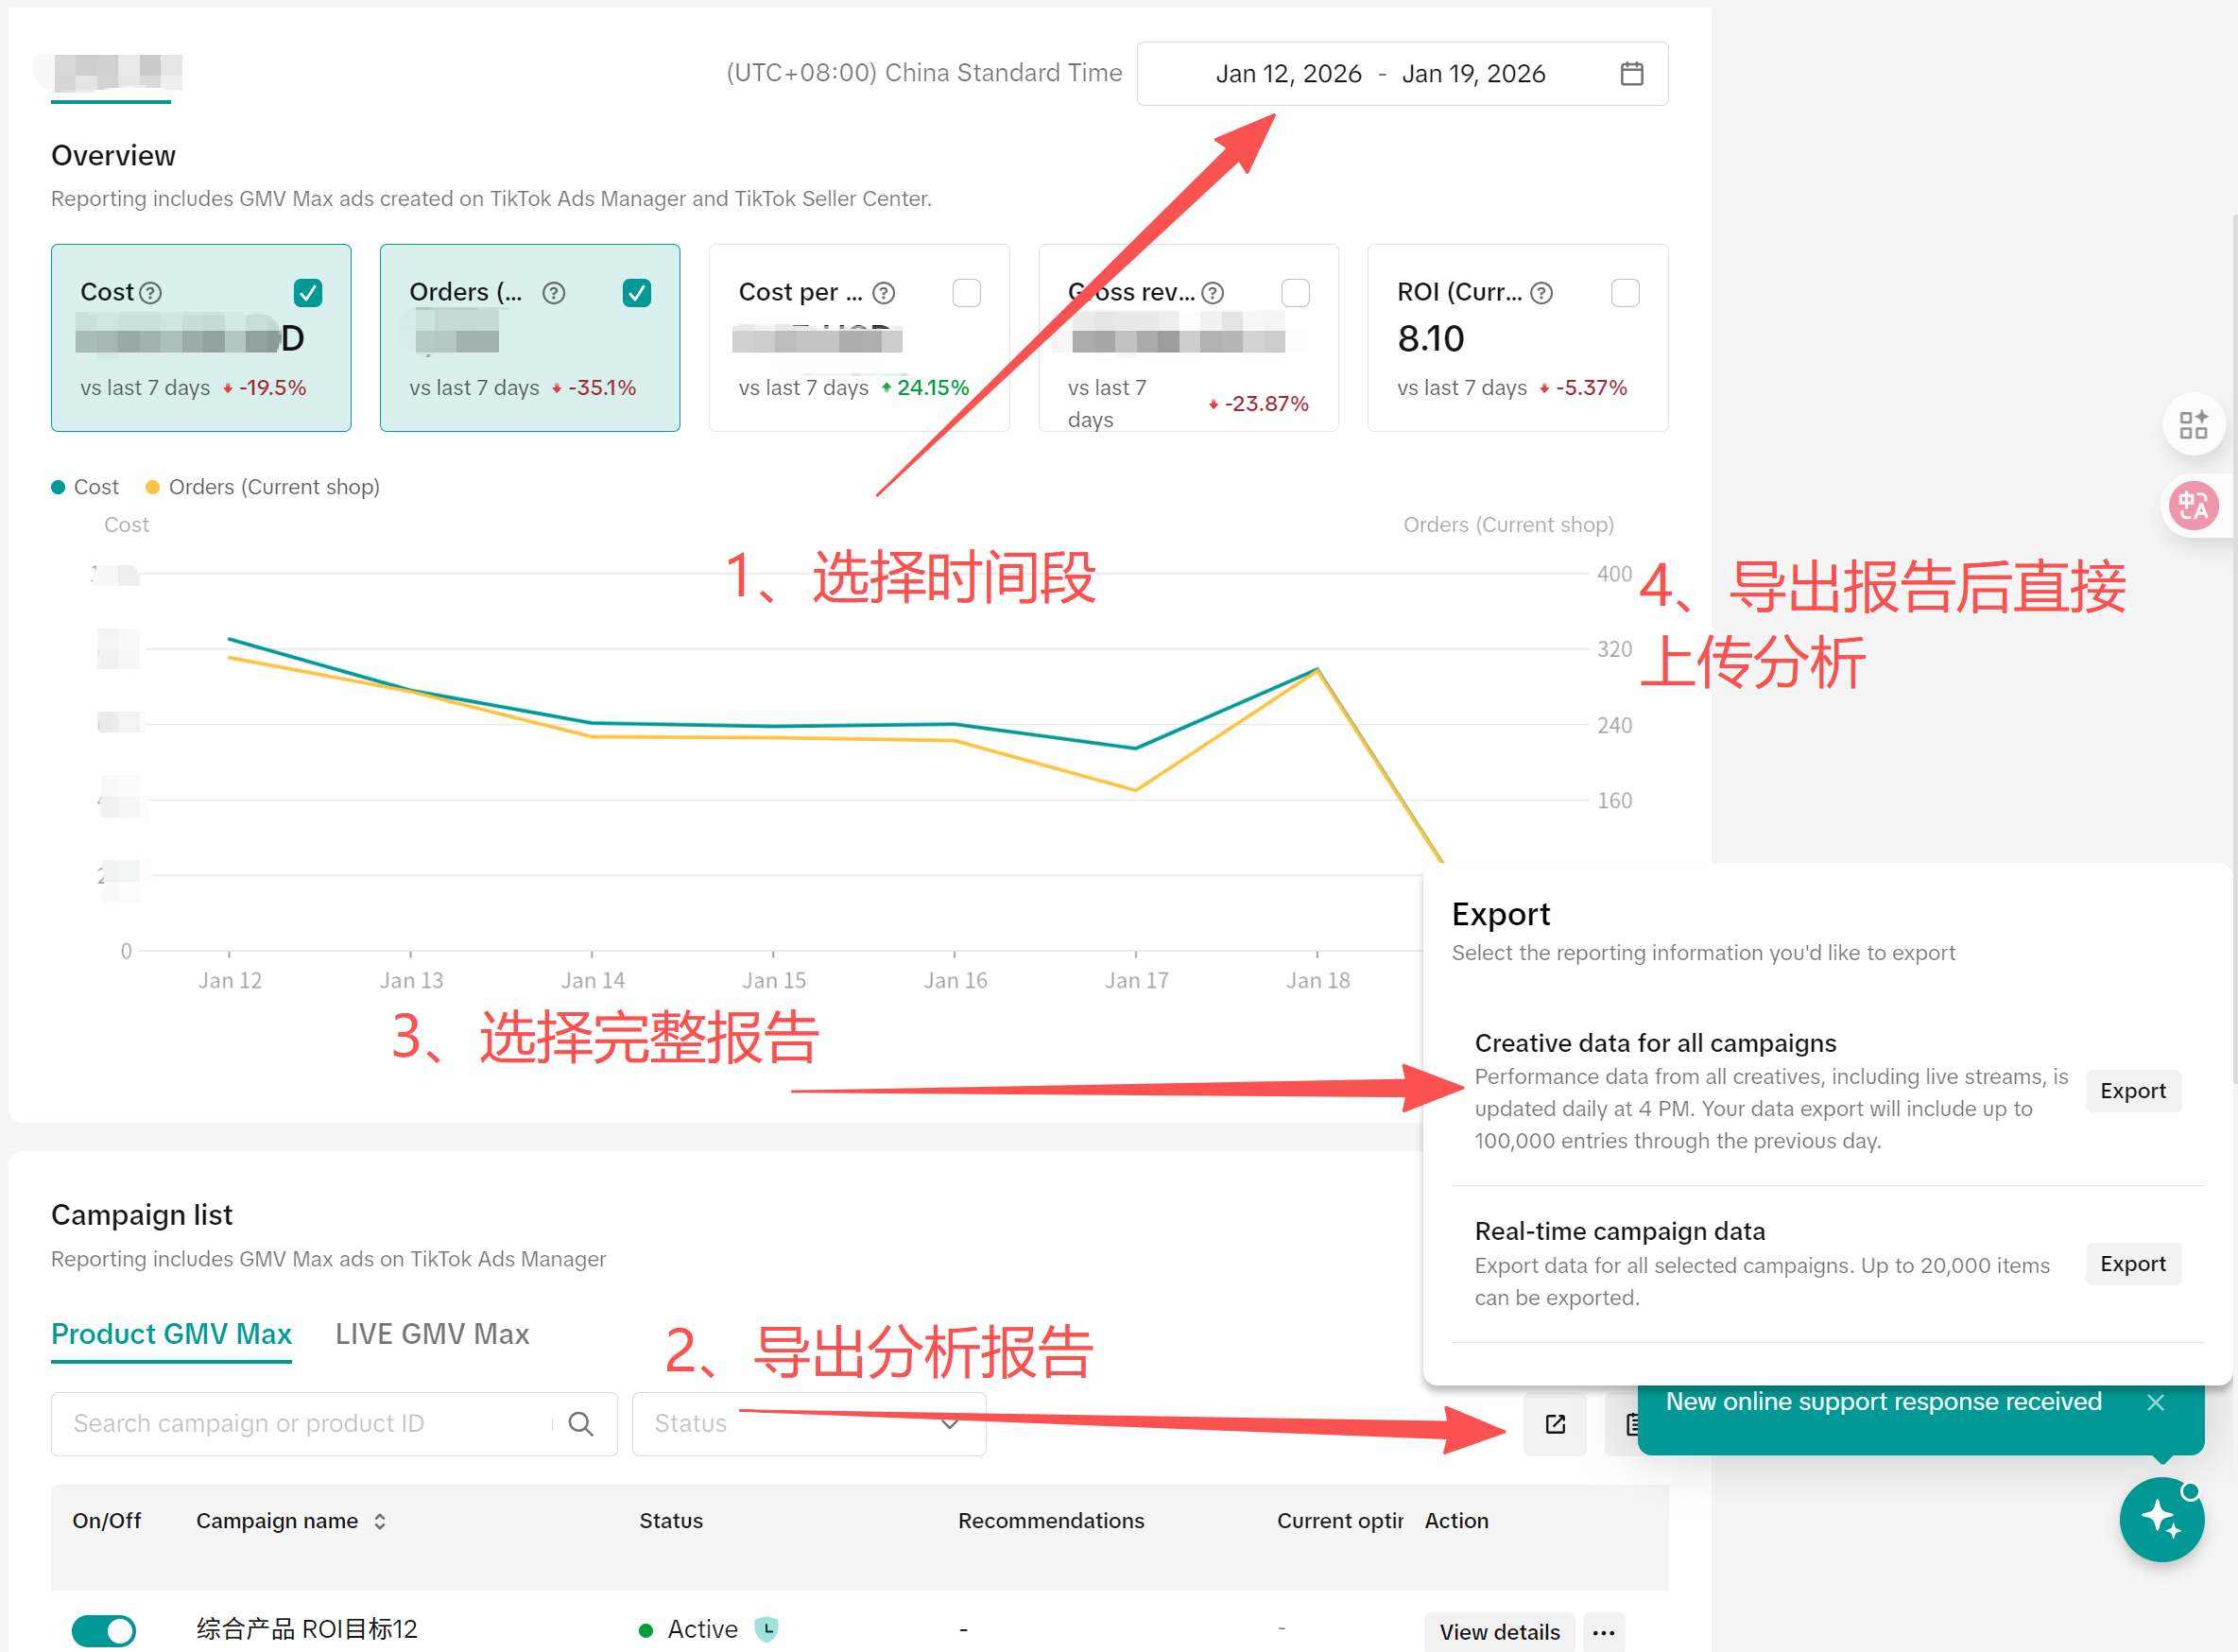Viewport: 2238px width, 1652px height.
Task: Export Creative data for all campaigns
Action: point(2132,1090)
